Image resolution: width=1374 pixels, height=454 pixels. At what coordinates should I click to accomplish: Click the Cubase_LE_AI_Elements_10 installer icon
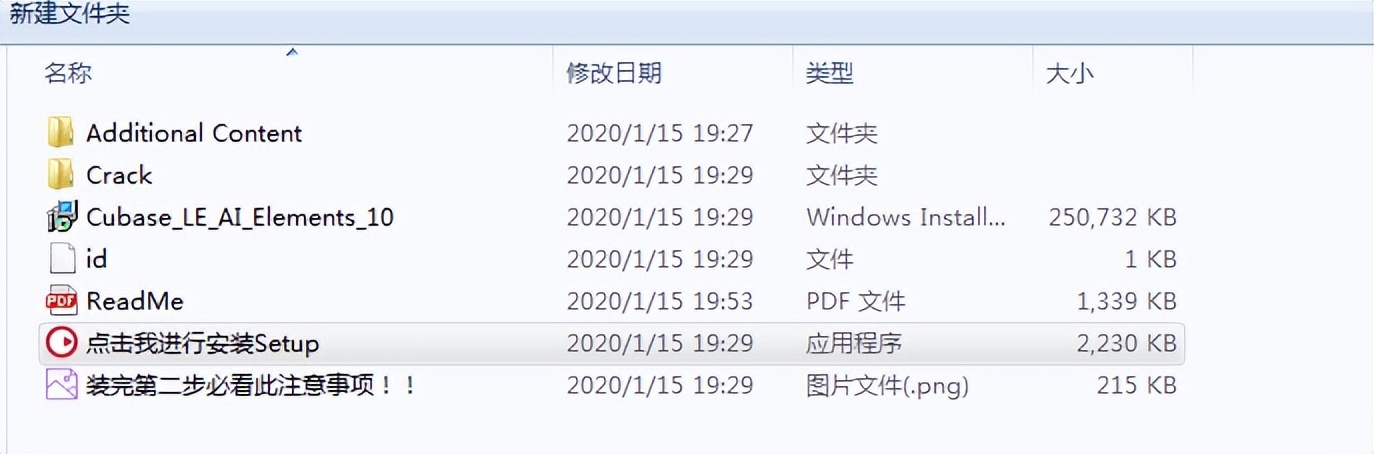coord(62,216)
